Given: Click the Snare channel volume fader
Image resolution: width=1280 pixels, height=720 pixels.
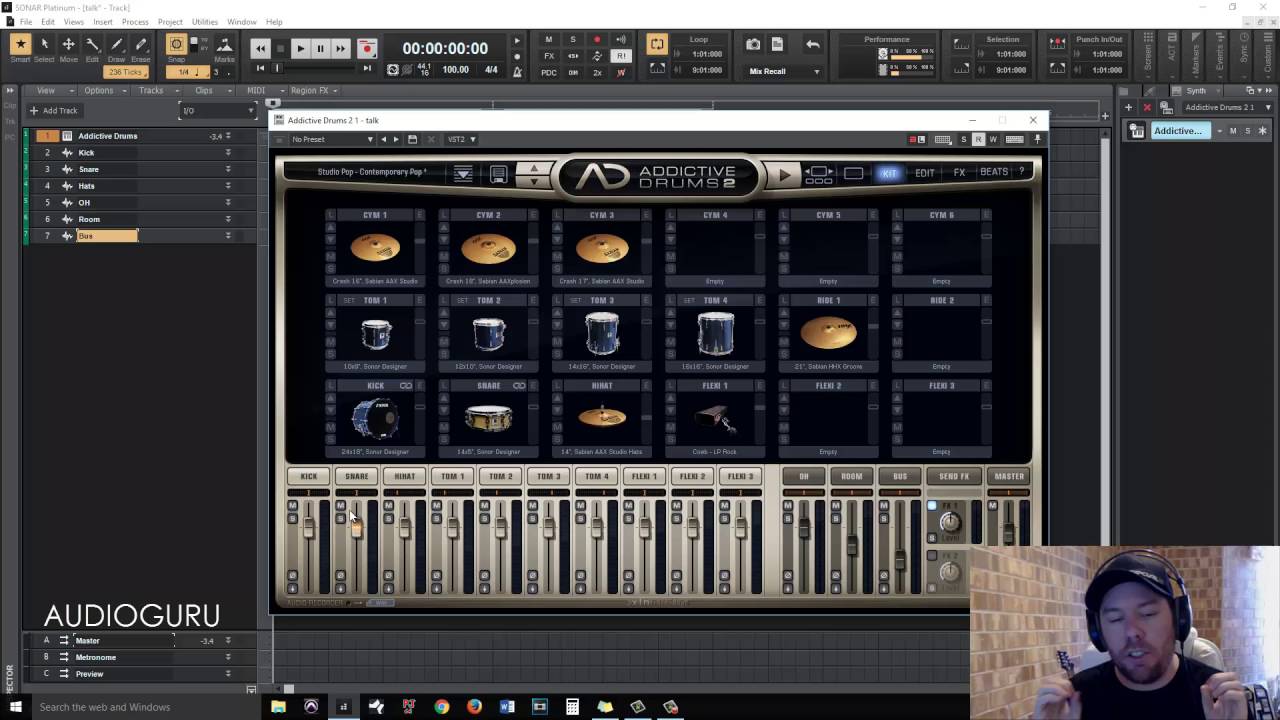Looking at the screenshot, I should coord(356,528).
